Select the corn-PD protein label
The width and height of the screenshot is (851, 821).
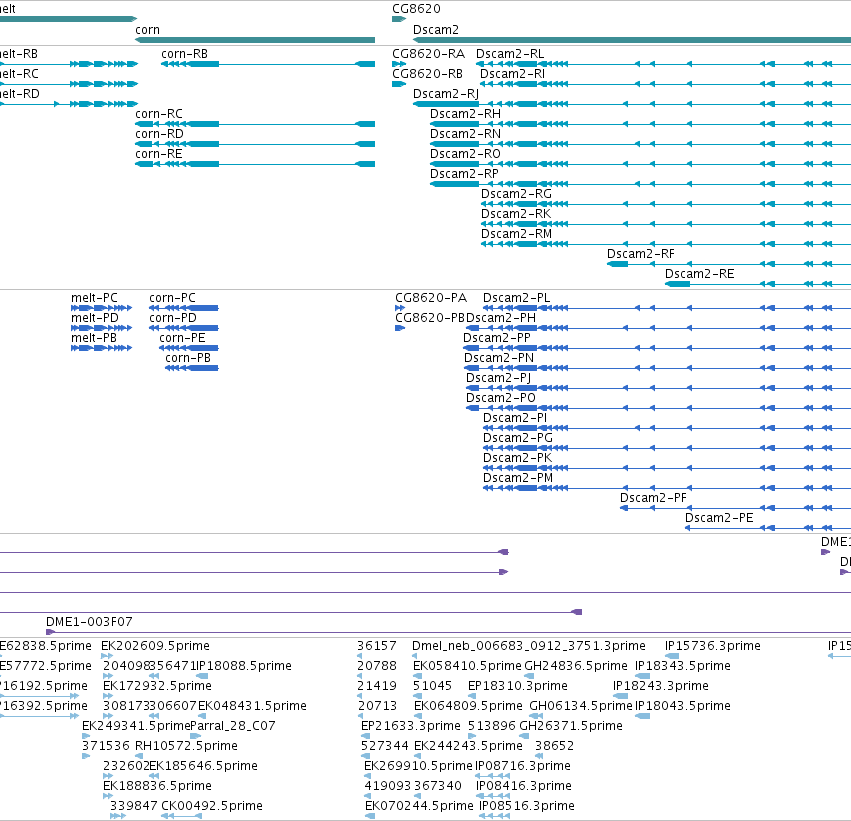(x=173, y=318)
